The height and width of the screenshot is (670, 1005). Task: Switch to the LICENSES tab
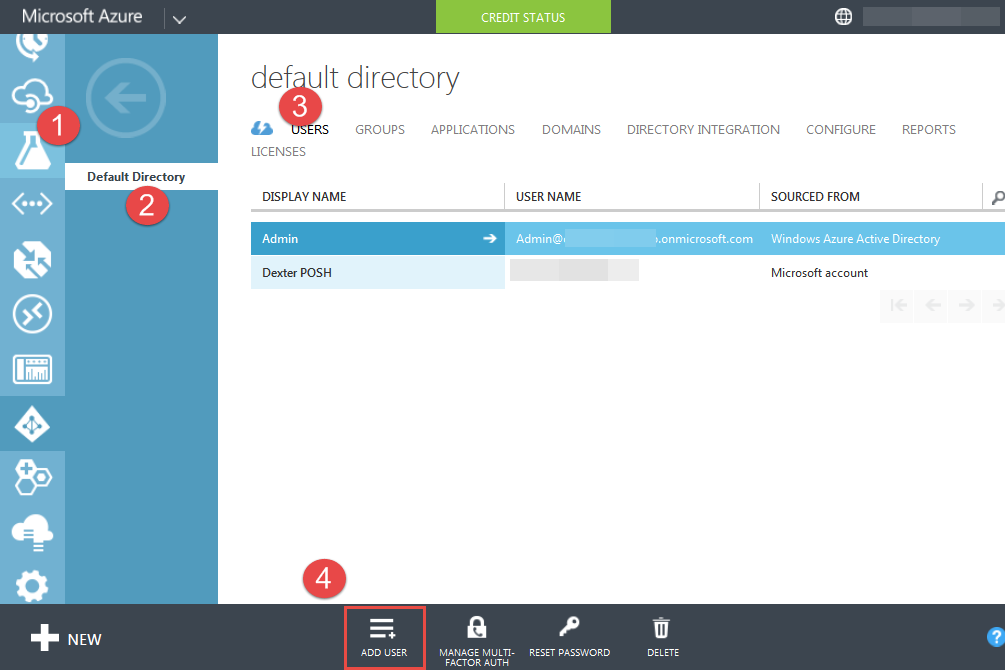(x=278, y=152)
